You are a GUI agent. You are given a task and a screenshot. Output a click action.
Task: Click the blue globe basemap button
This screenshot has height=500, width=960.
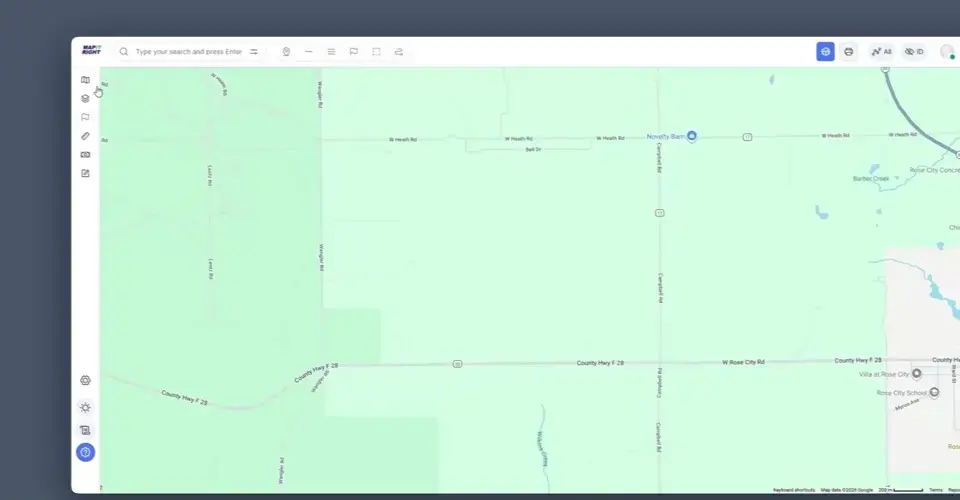coord(825,51)
